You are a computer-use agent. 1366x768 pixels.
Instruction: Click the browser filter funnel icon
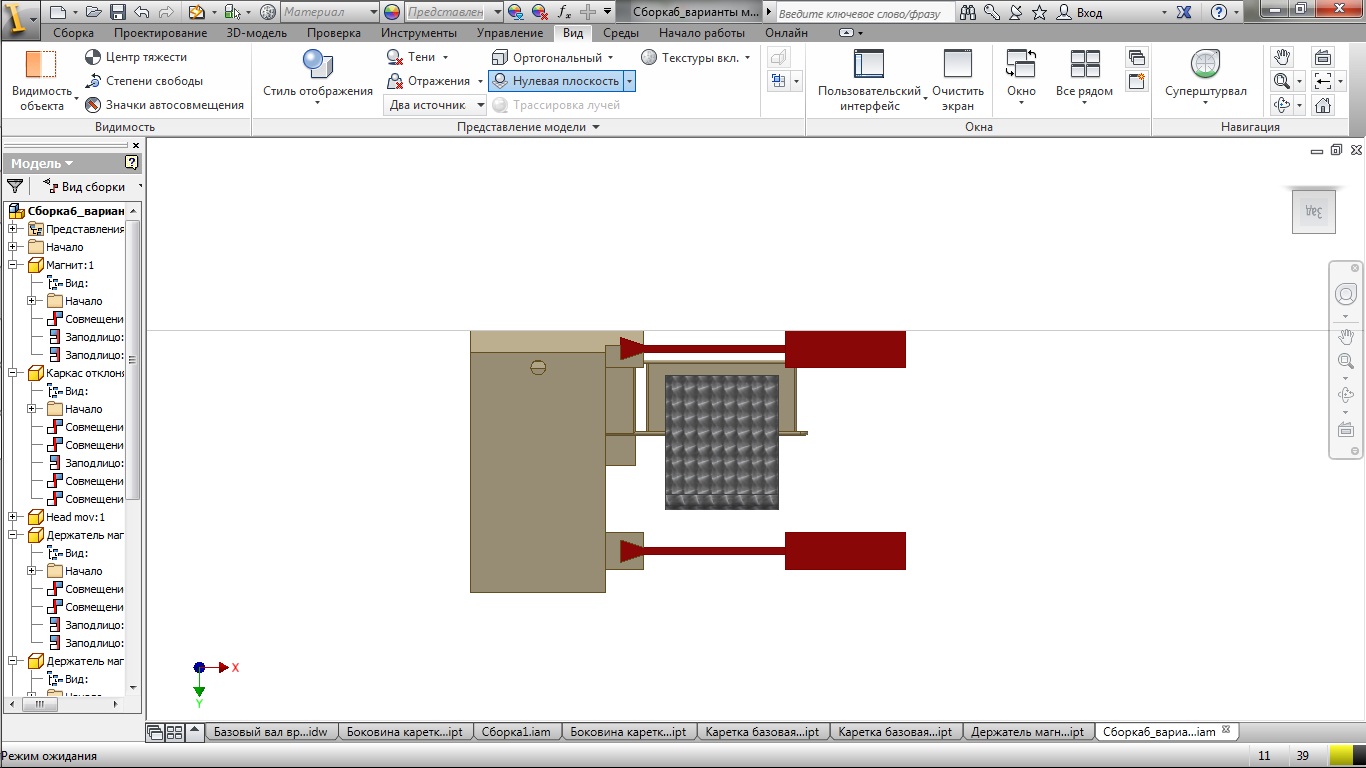click(x=15, y=186)
